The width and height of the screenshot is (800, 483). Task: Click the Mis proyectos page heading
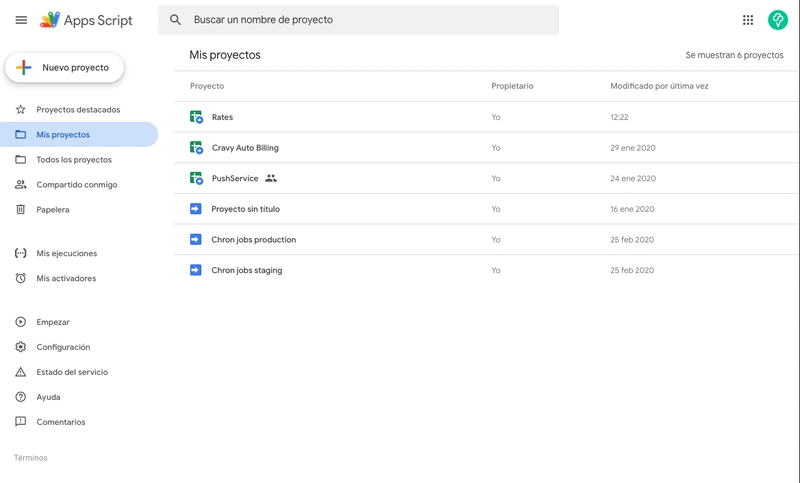225,55
